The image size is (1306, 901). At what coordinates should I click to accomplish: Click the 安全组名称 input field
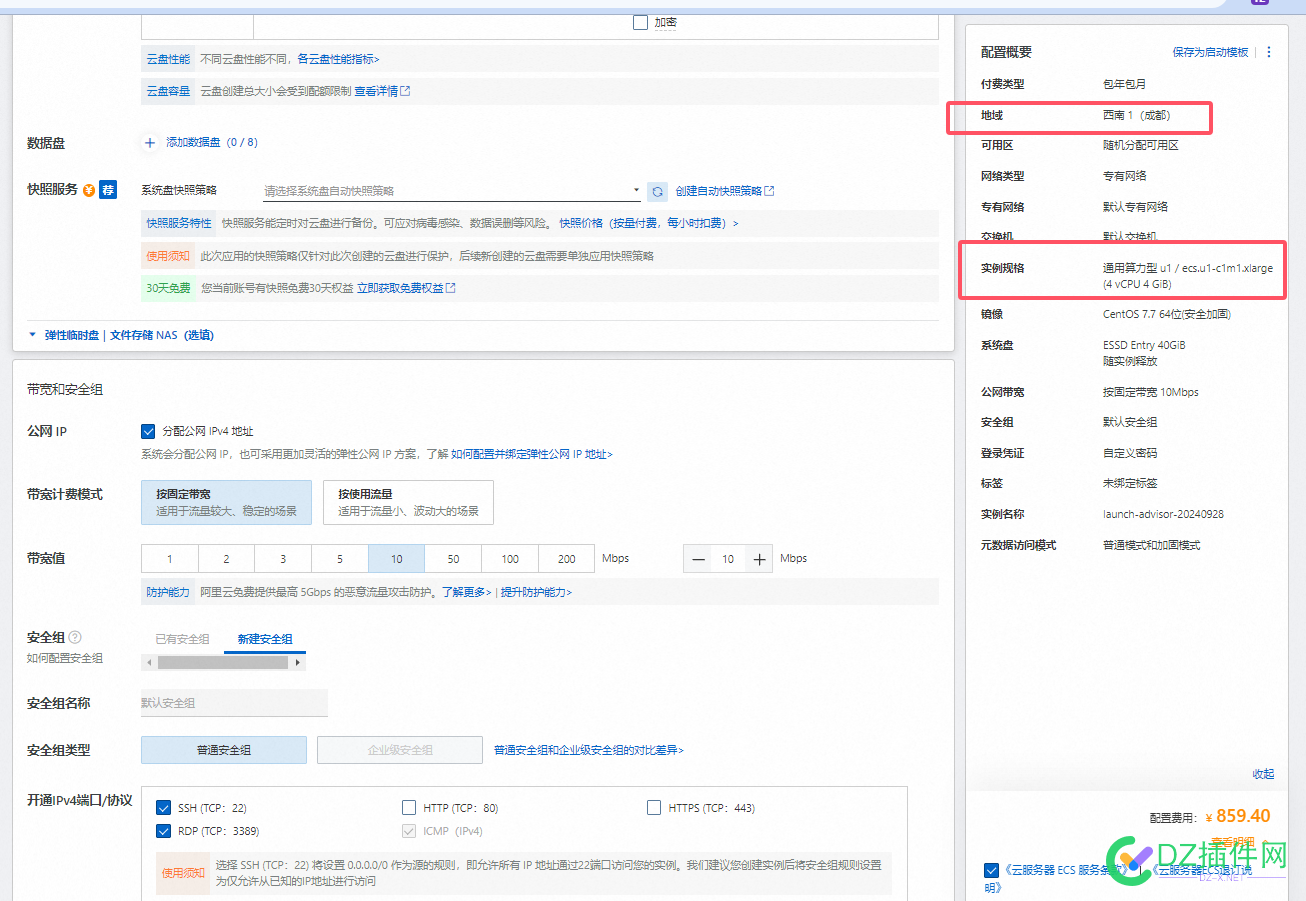point(234,703)
